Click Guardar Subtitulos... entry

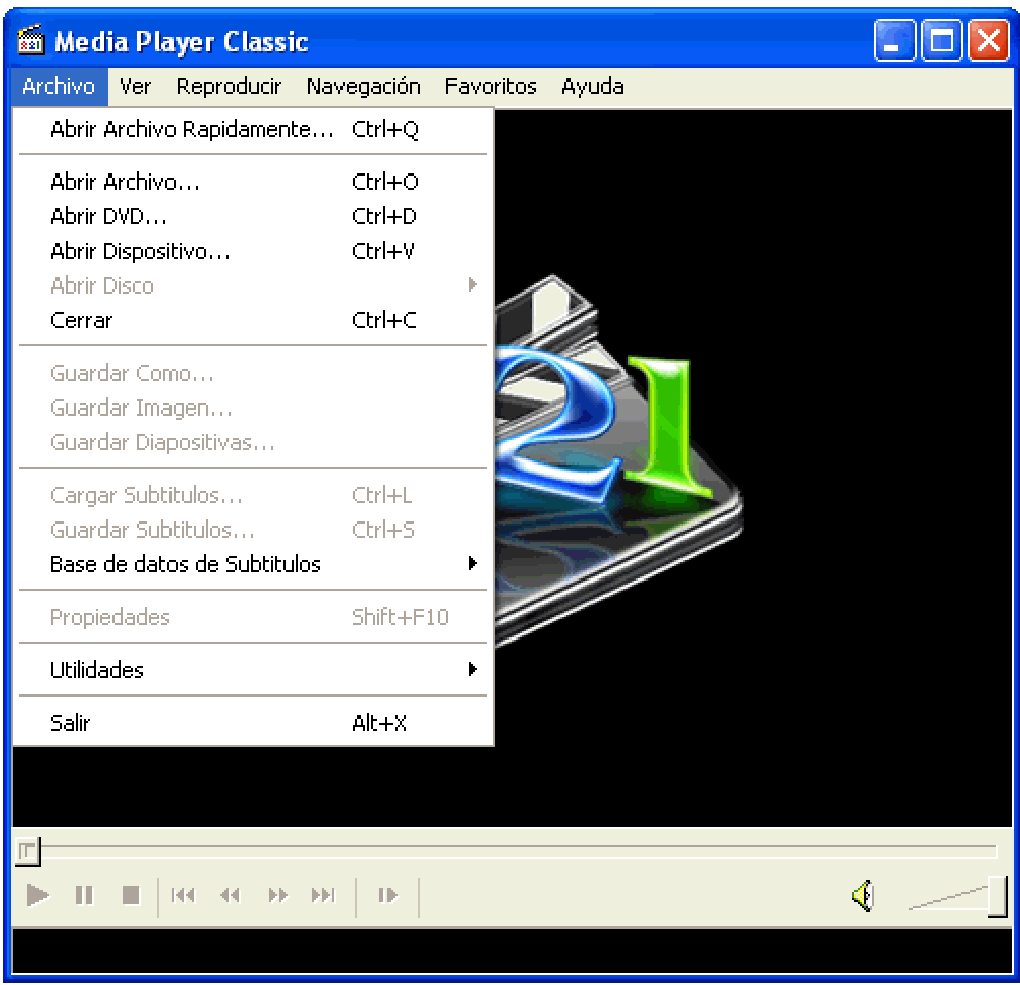point(253,530)
